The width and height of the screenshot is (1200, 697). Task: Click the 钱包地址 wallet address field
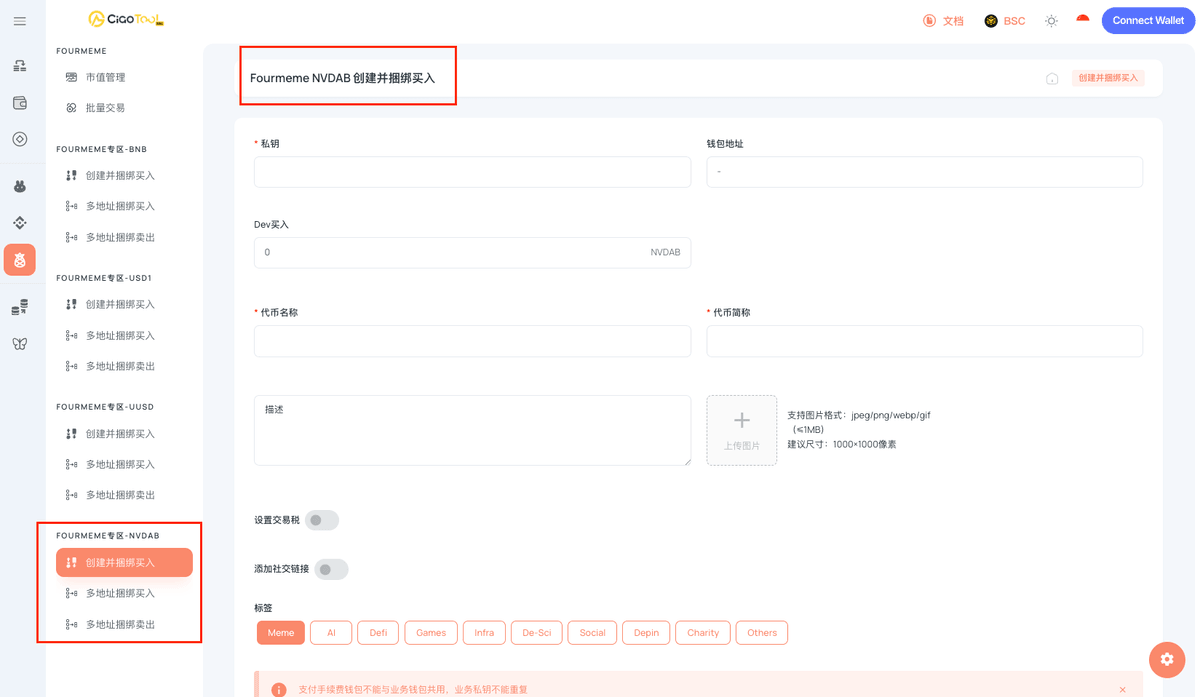coord(924,172)
